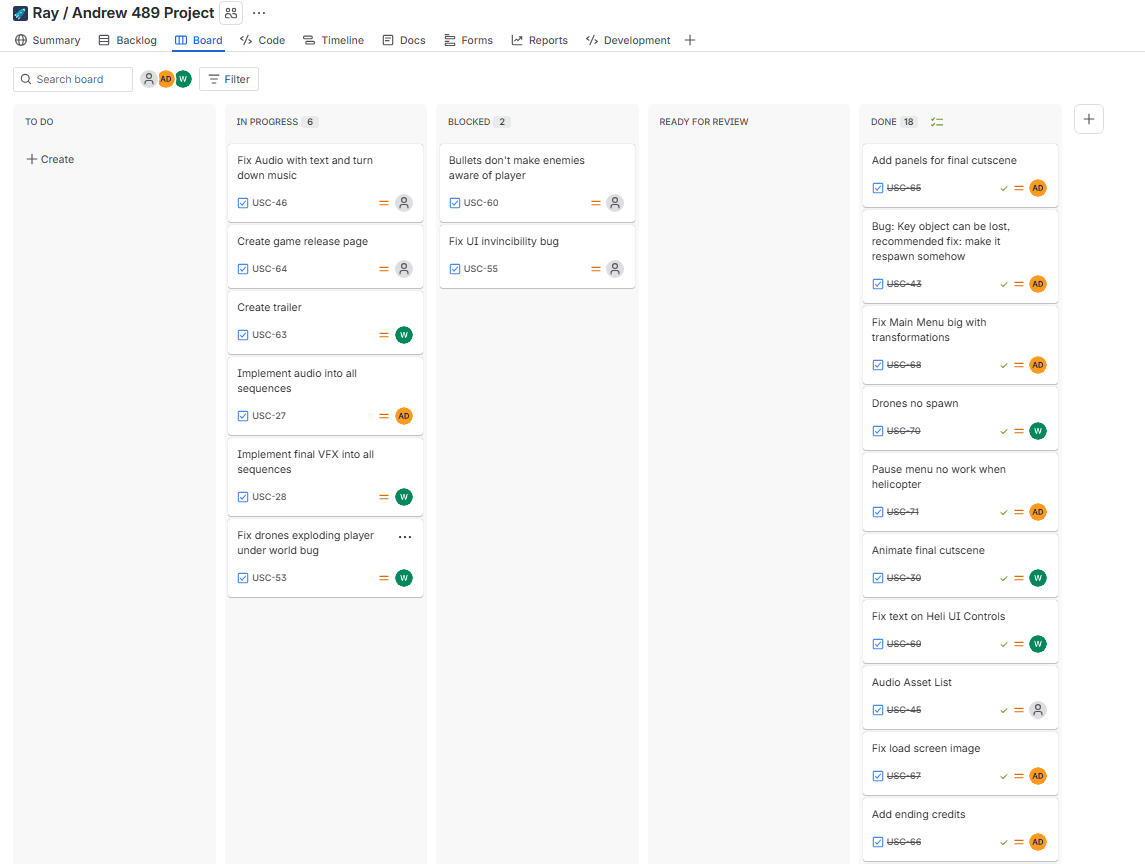Click Create in the To Do column

click(x=50, y=159)
